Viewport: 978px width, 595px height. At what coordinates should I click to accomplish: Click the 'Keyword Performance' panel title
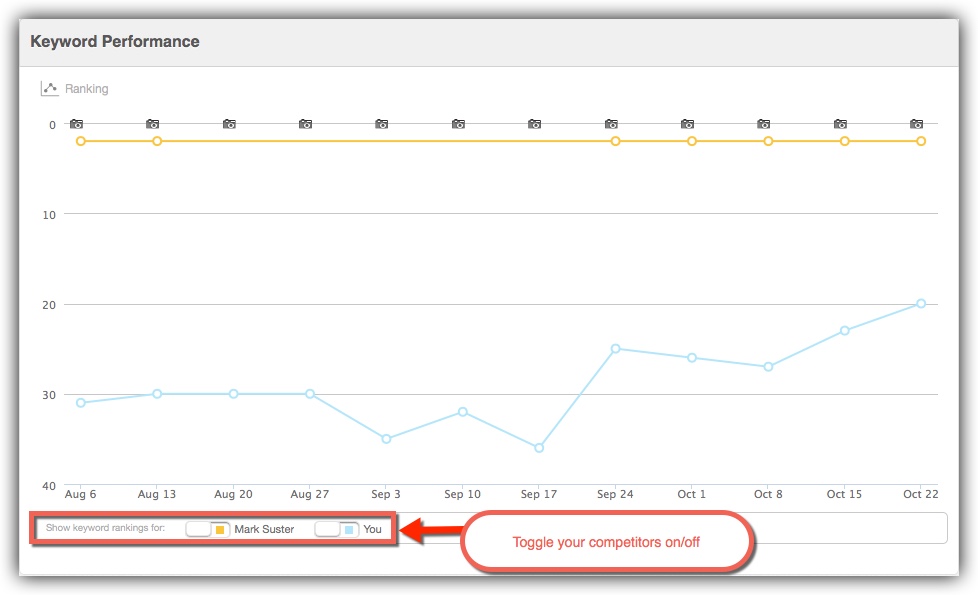click(x=115, y=42)
